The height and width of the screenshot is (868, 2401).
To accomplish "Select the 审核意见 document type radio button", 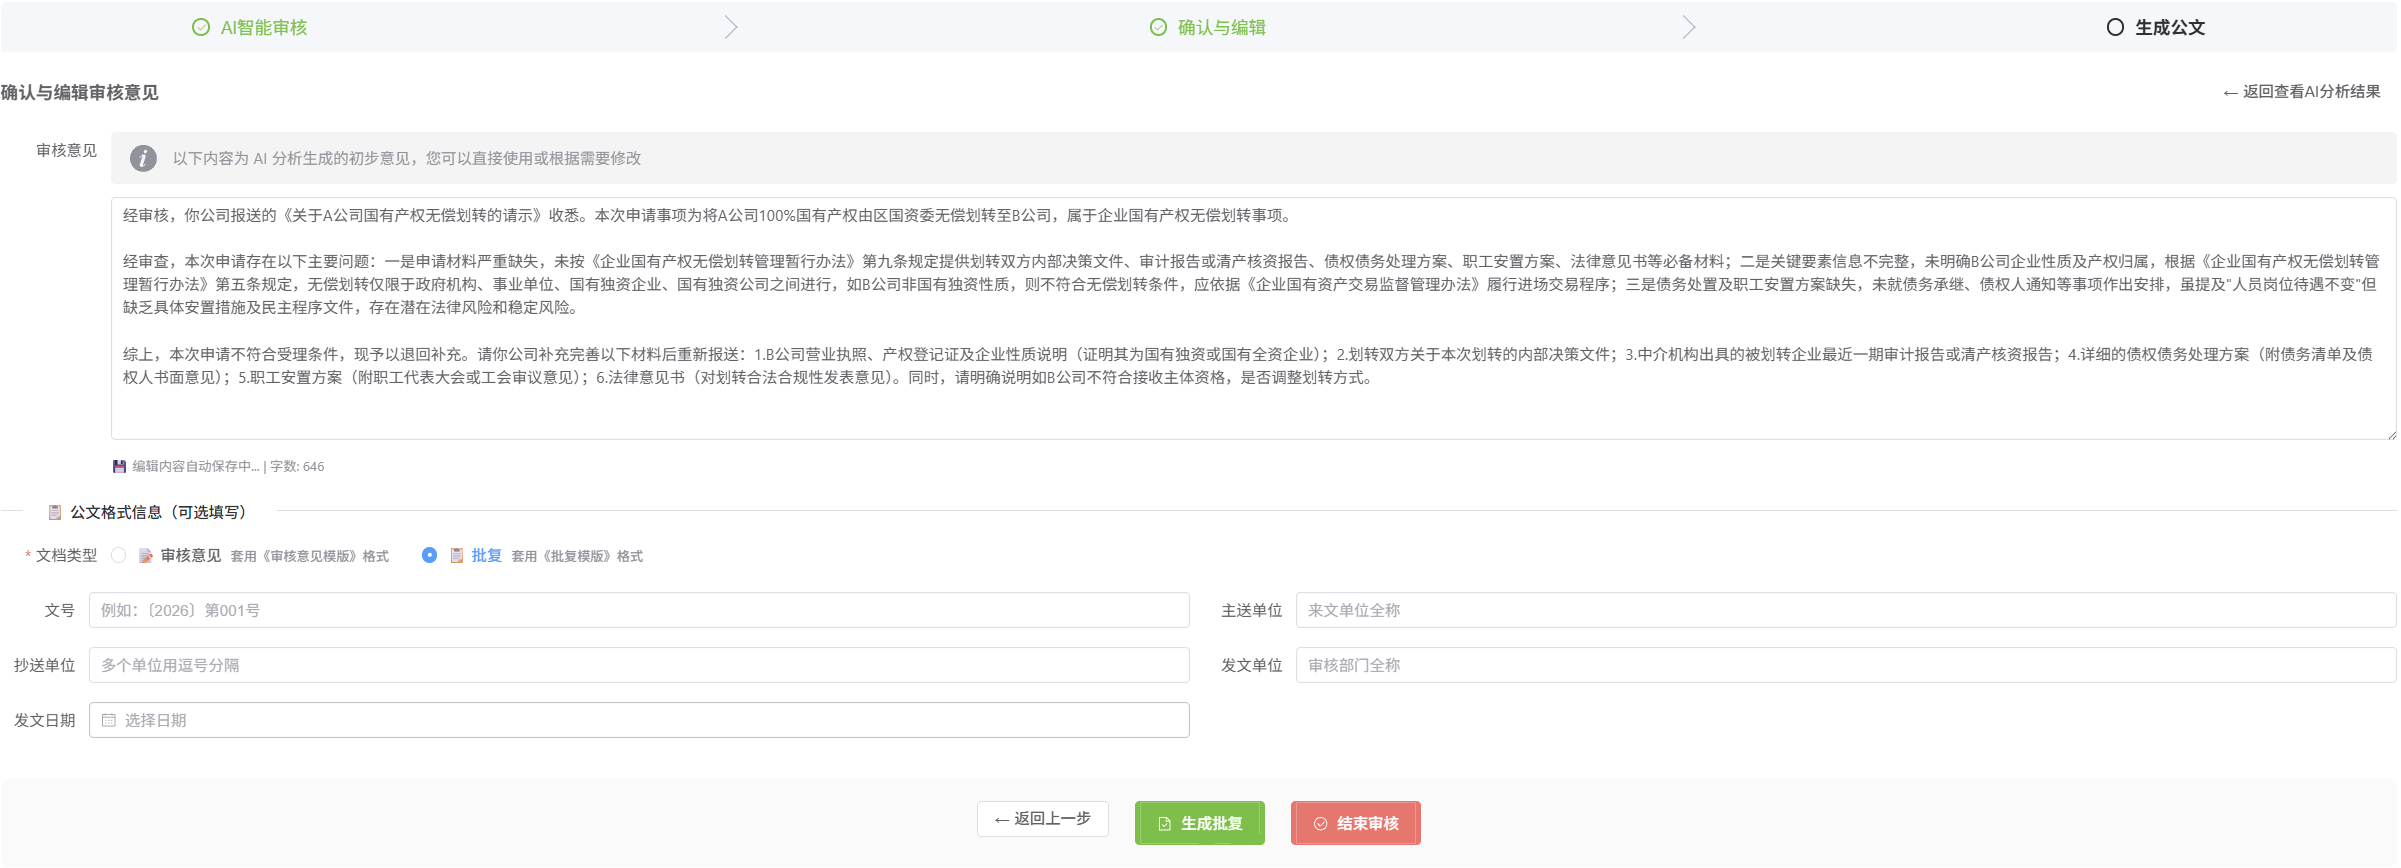I will coord(119,555).
